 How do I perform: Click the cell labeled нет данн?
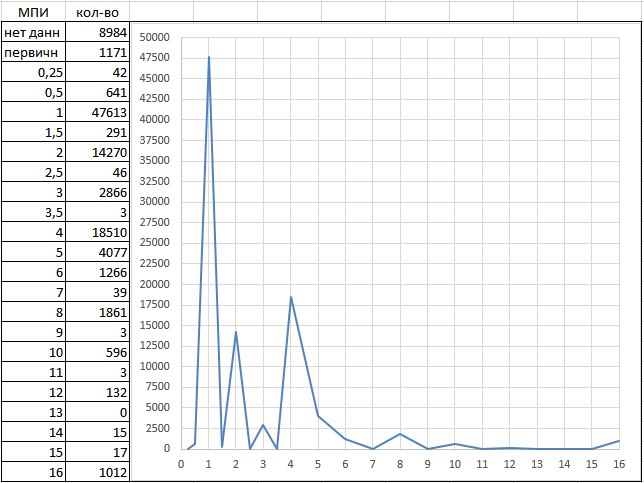point(33,32)
